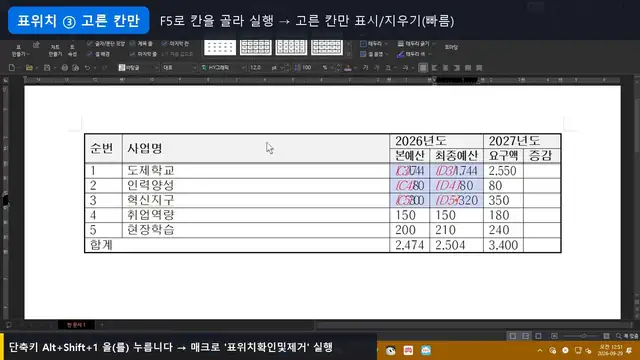Toggle 글자/문단 모양 checkbox
The width and height of the screenshot is (640, 360).
[x=106, y=43]
